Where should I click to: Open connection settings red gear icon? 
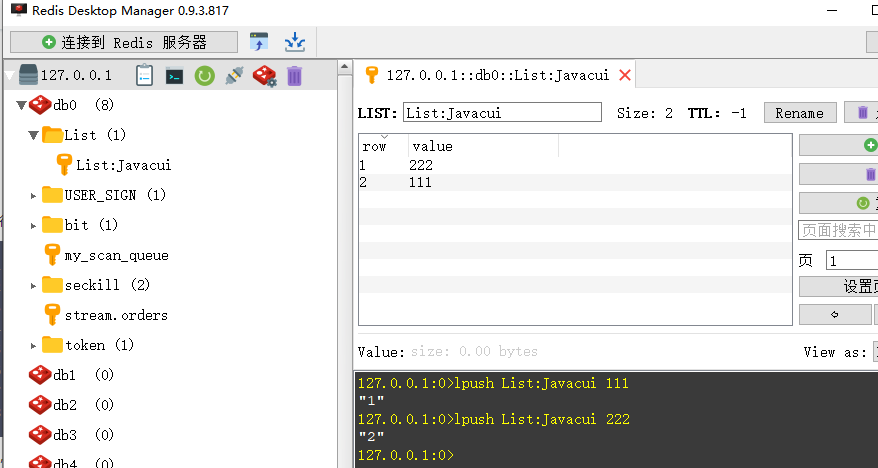(264, 75)
